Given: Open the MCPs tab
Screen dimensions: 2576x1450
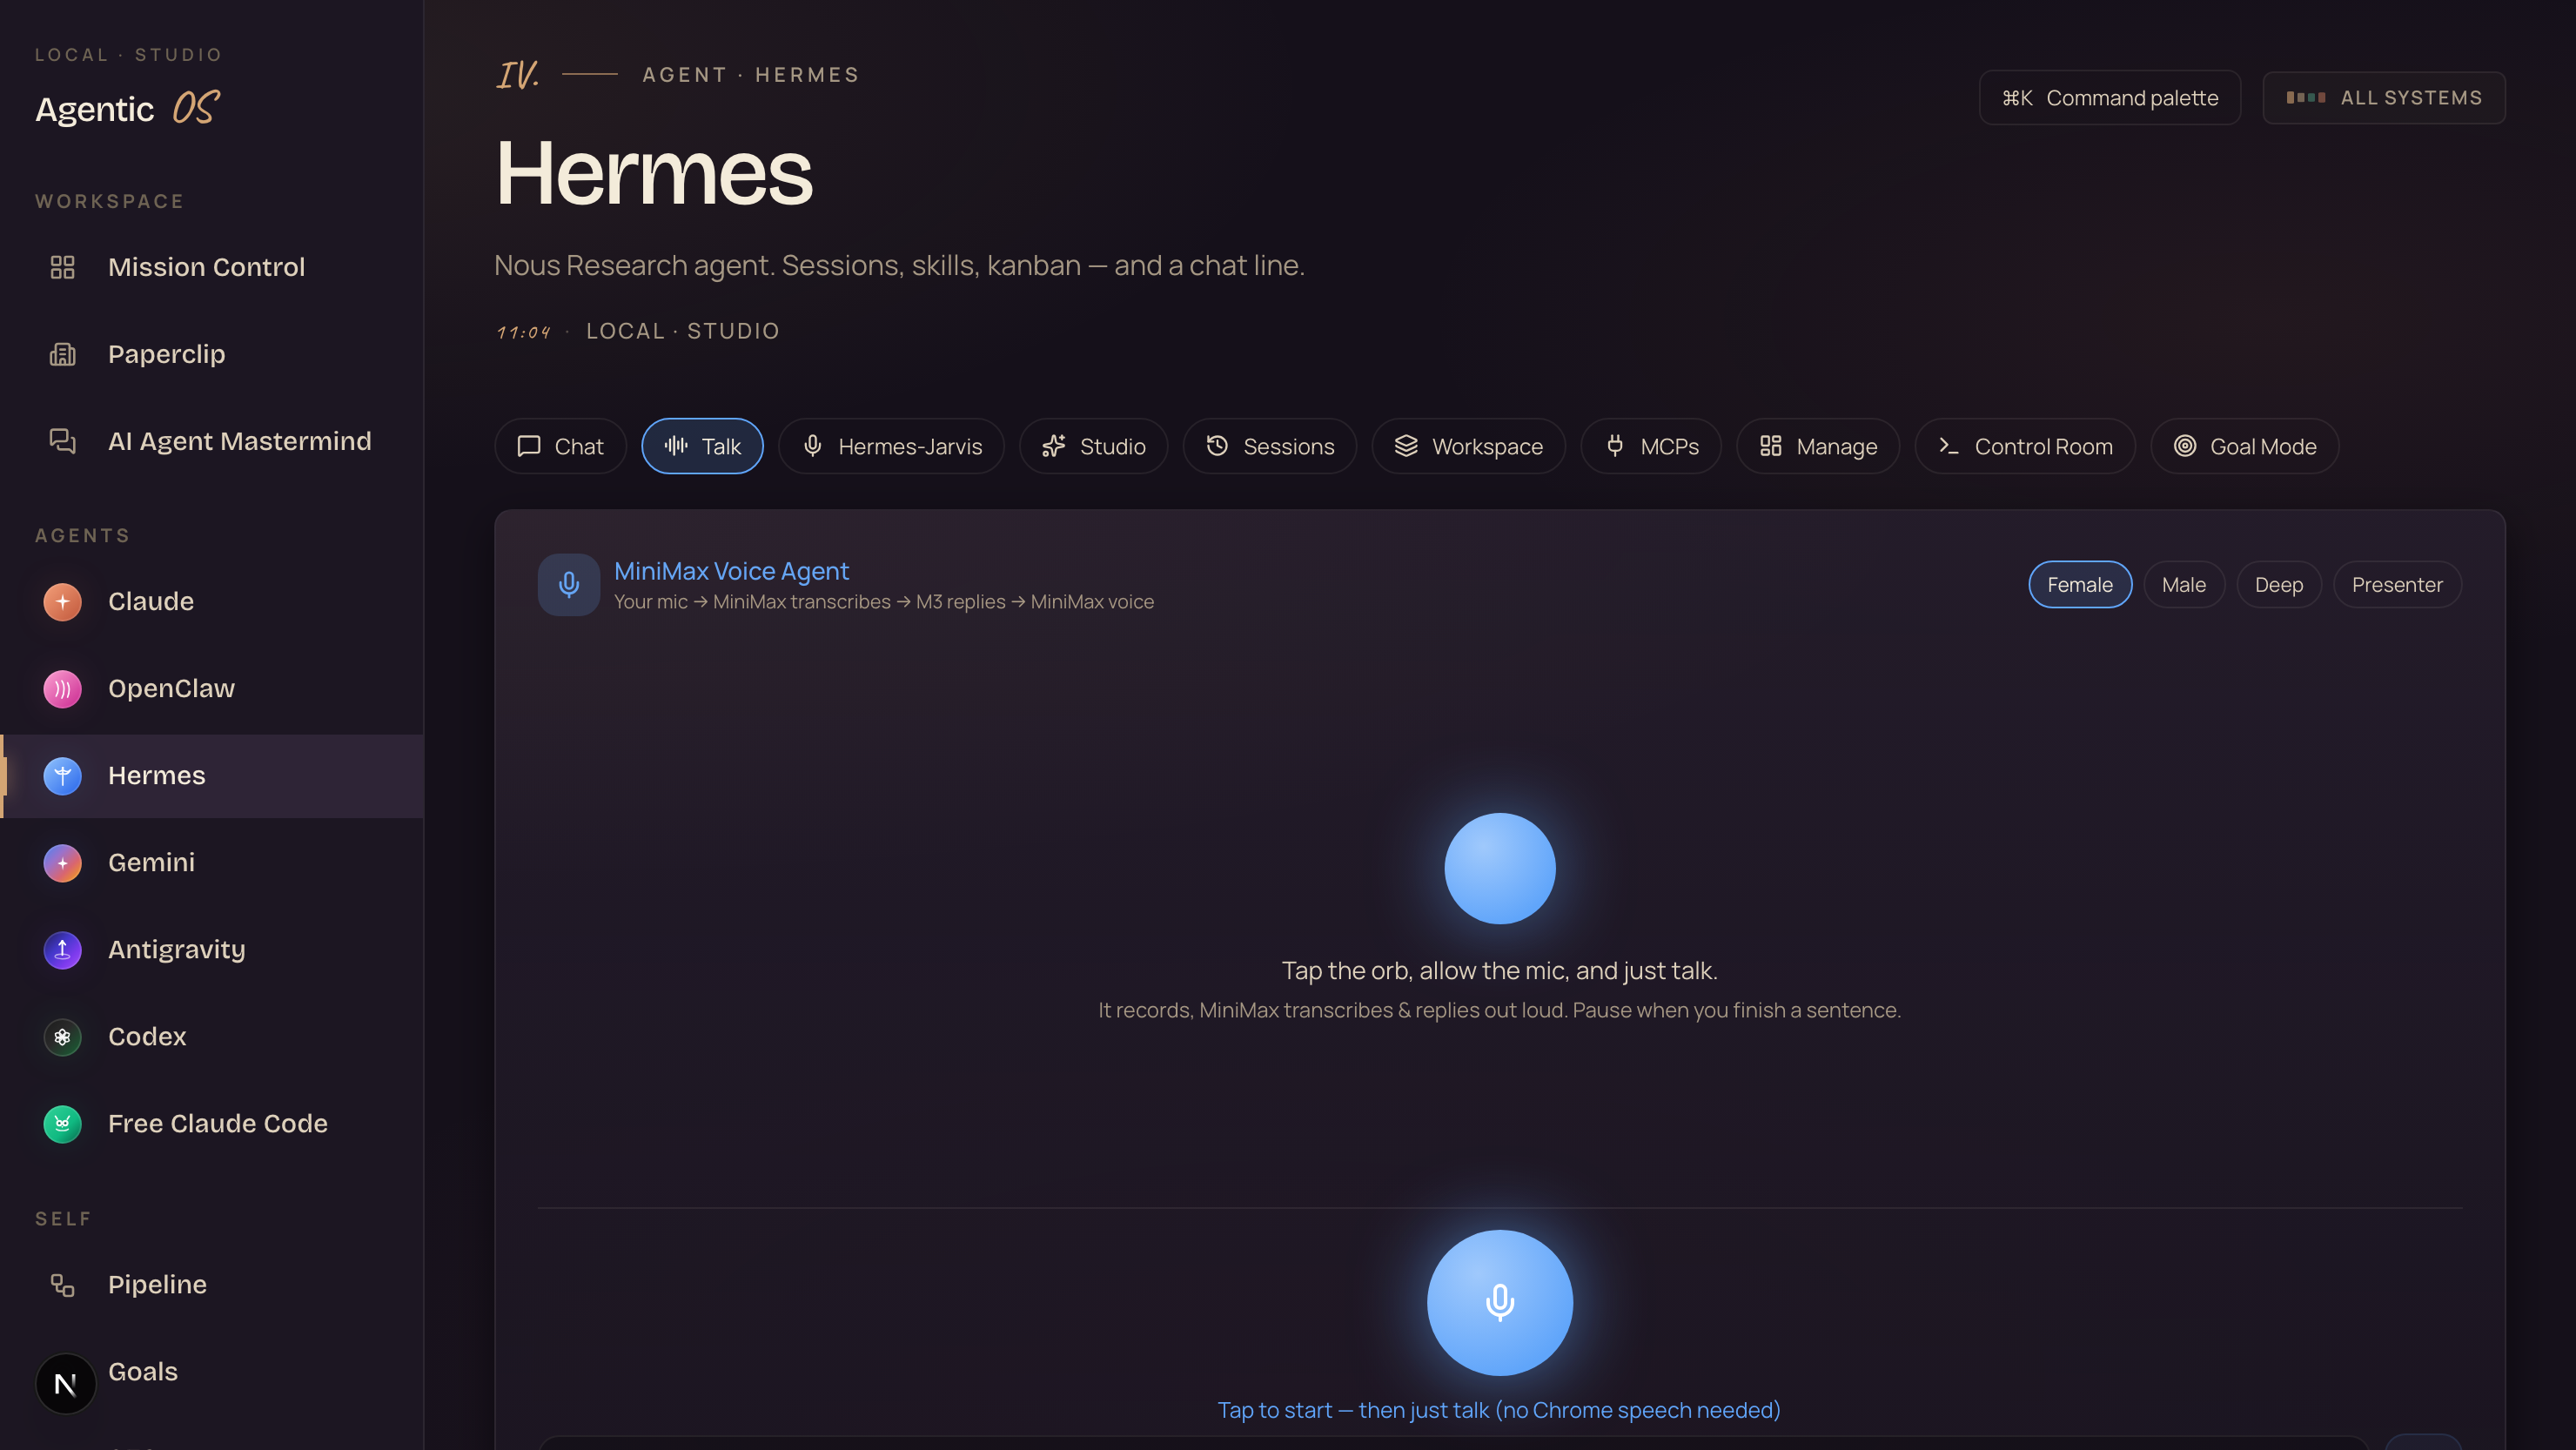Looking at the screenshot, I should (x=1651, y=446).
